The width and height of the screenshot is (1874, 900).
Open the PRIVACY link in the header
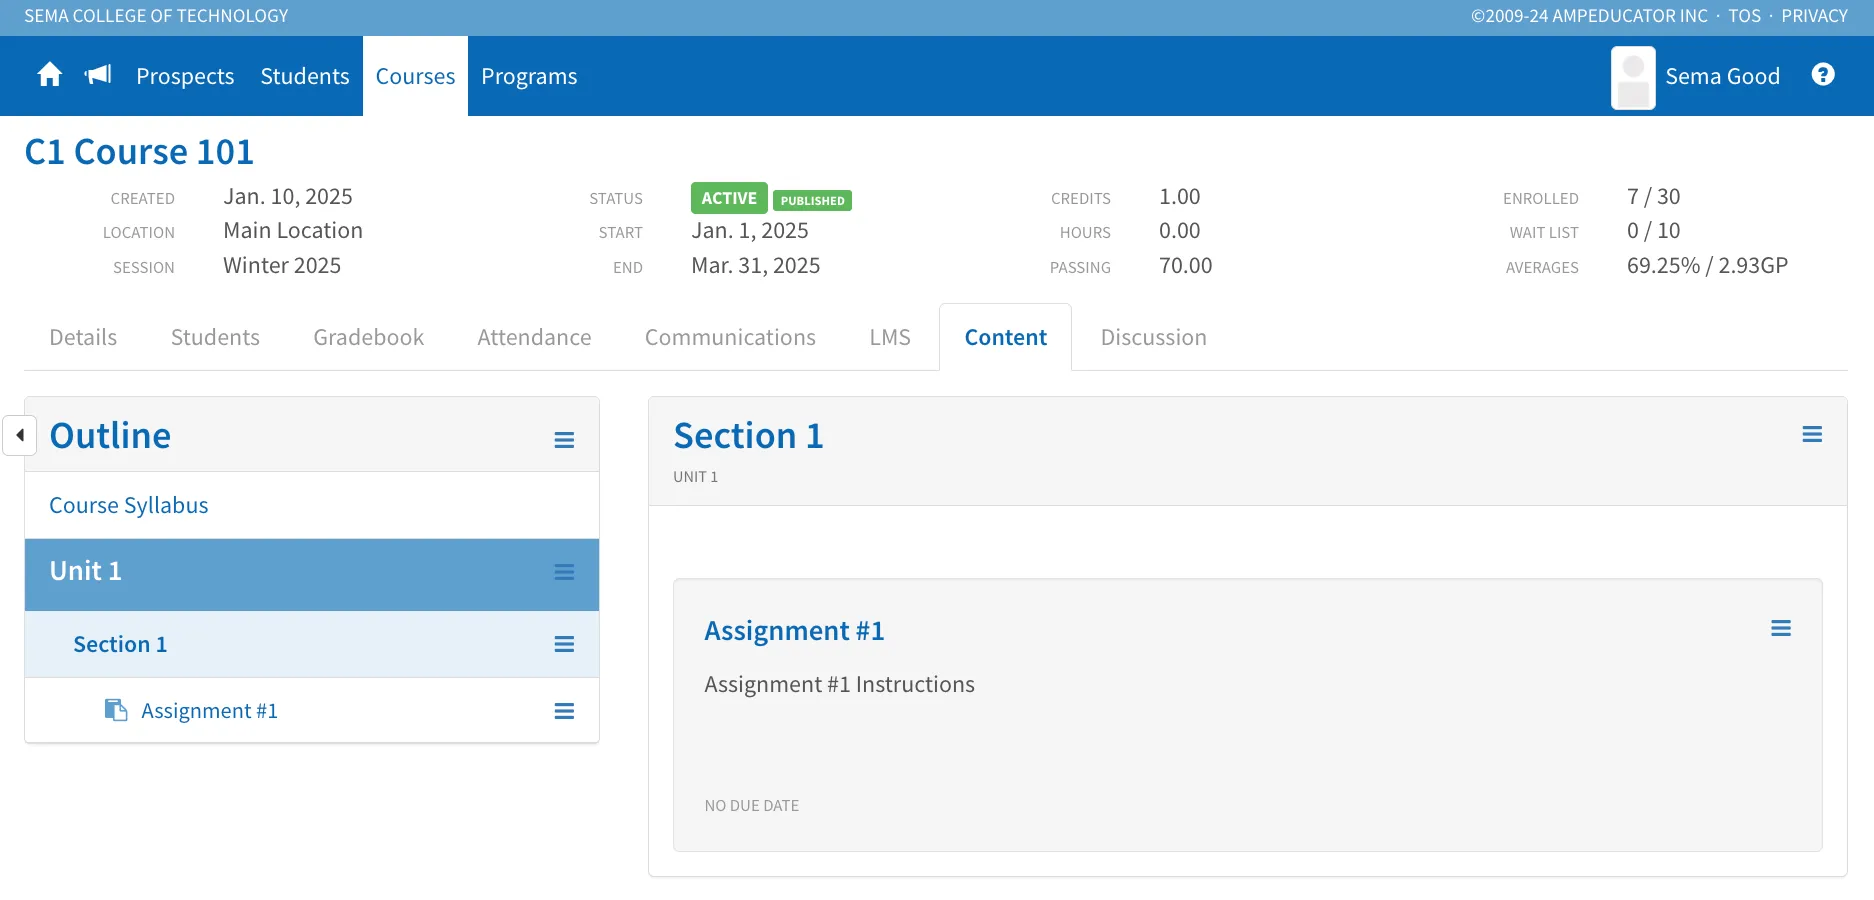(x=1814, y=16)
